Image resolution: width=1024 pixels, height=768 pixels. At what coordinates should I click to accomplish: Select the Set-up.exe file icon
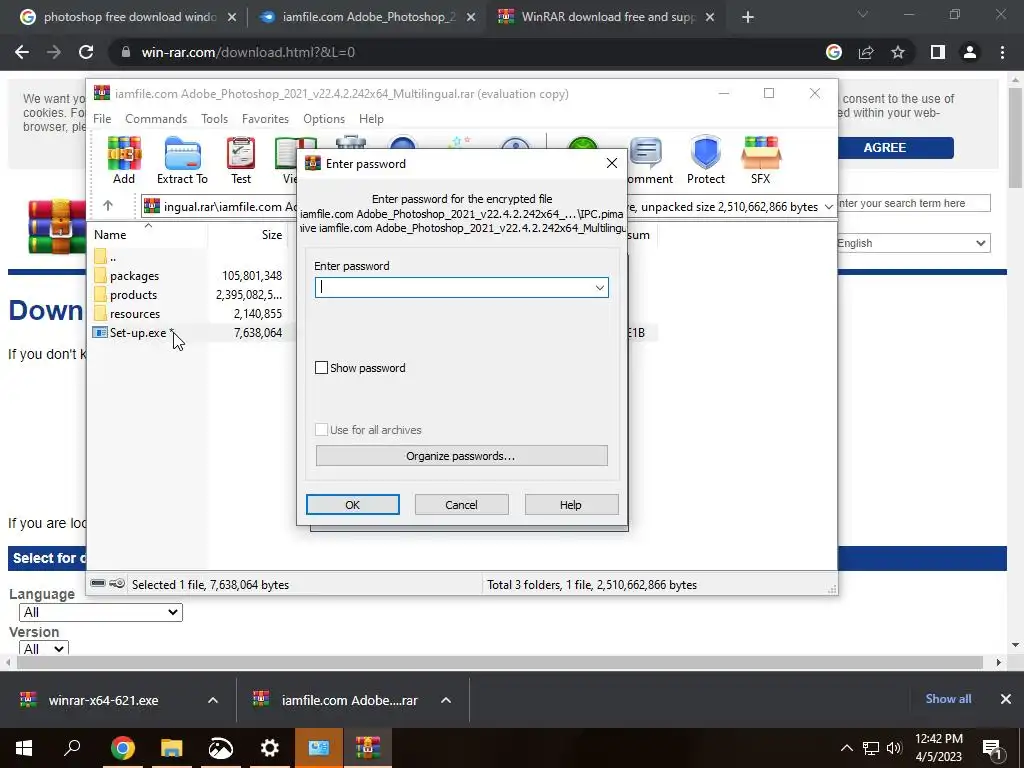(100, 332)
